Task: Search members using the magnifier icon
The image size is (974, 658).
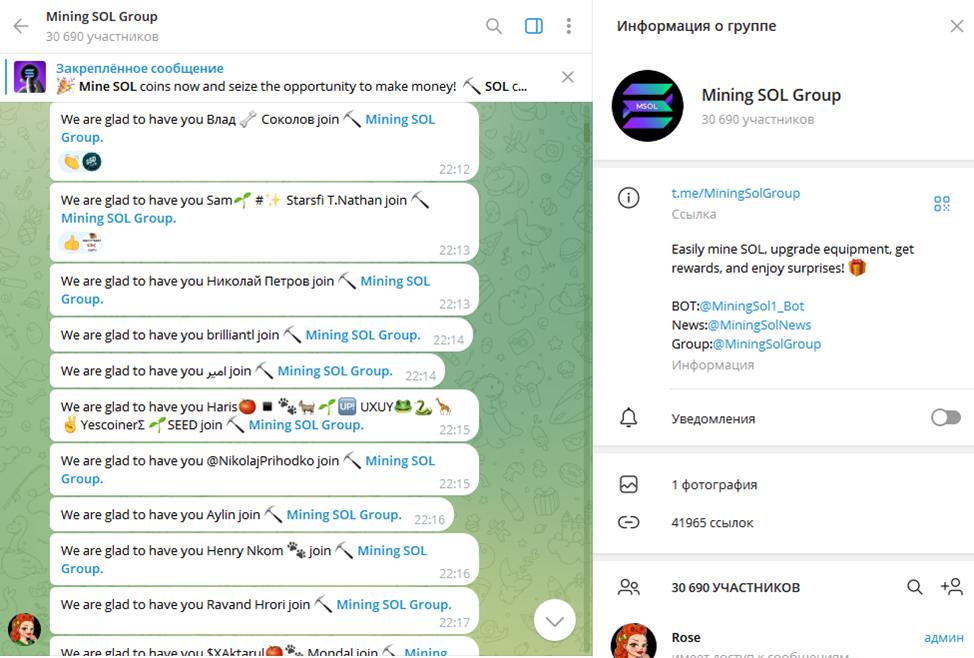Action: (914, 587)
